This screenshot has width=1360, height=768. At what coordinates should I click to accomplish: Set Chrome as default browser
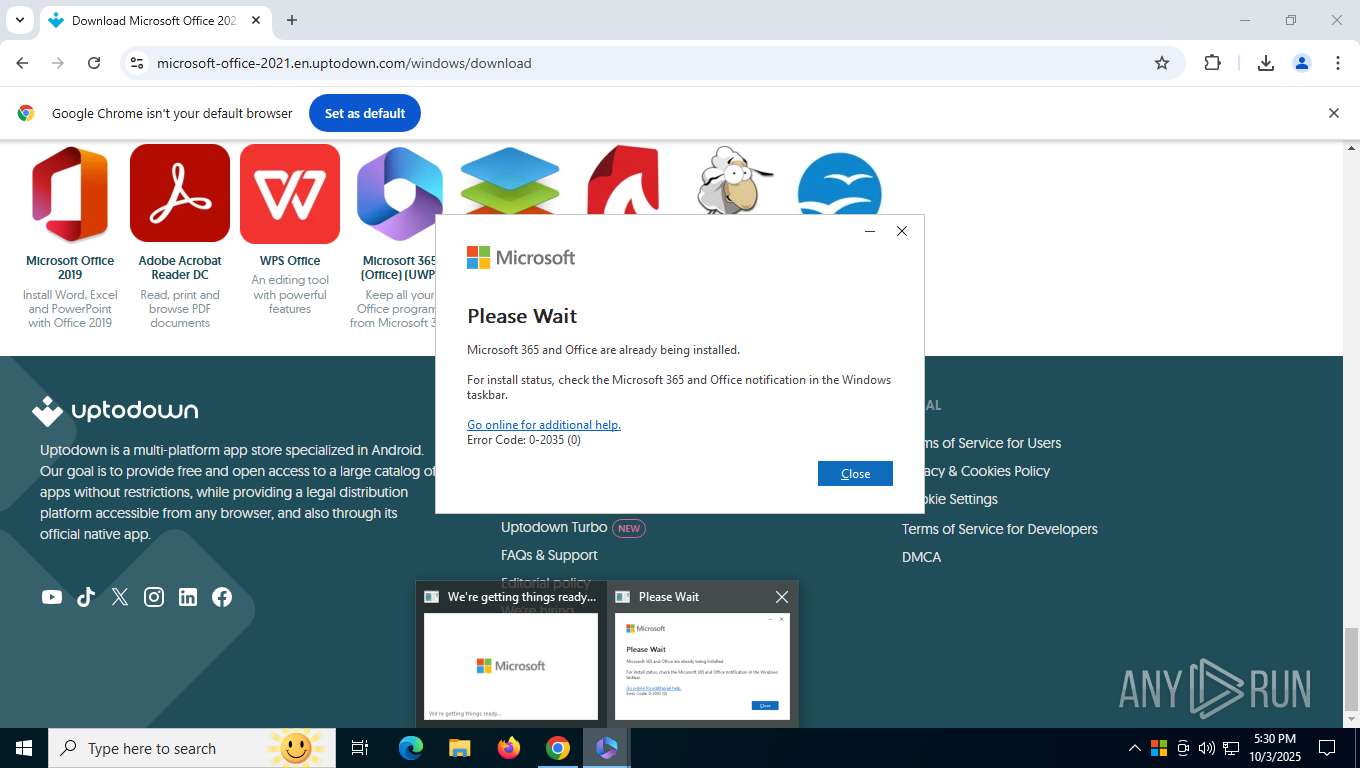(365, 113)
